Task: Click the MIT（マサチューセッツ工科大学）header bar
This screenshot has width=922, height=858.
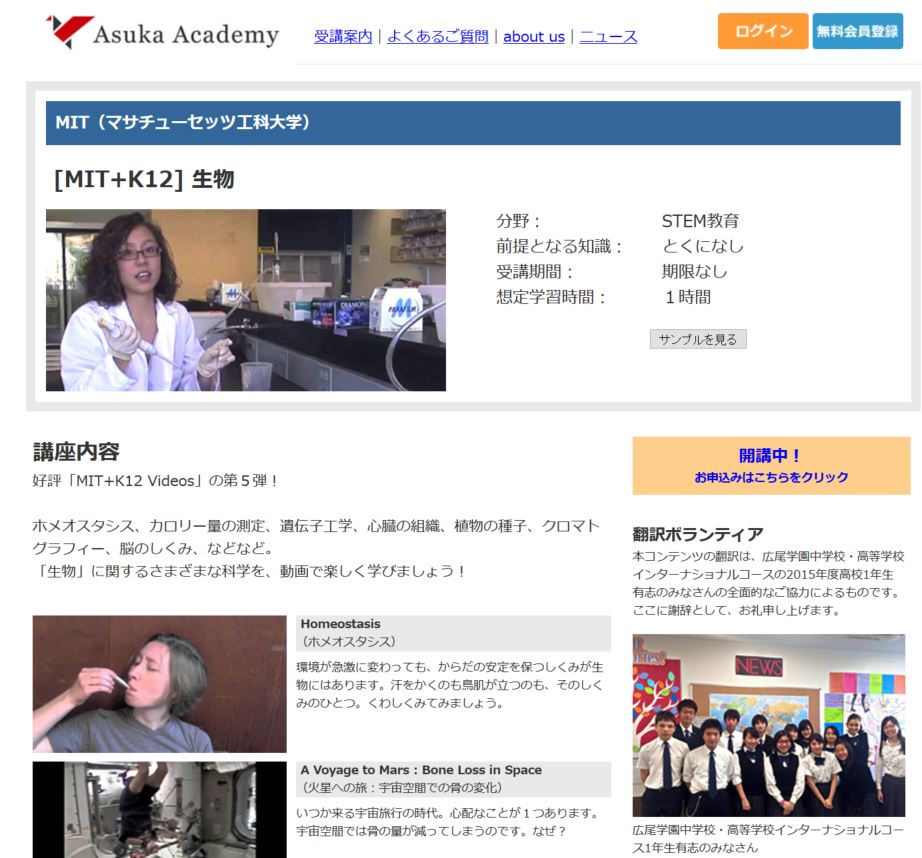Action: (473, 123)
